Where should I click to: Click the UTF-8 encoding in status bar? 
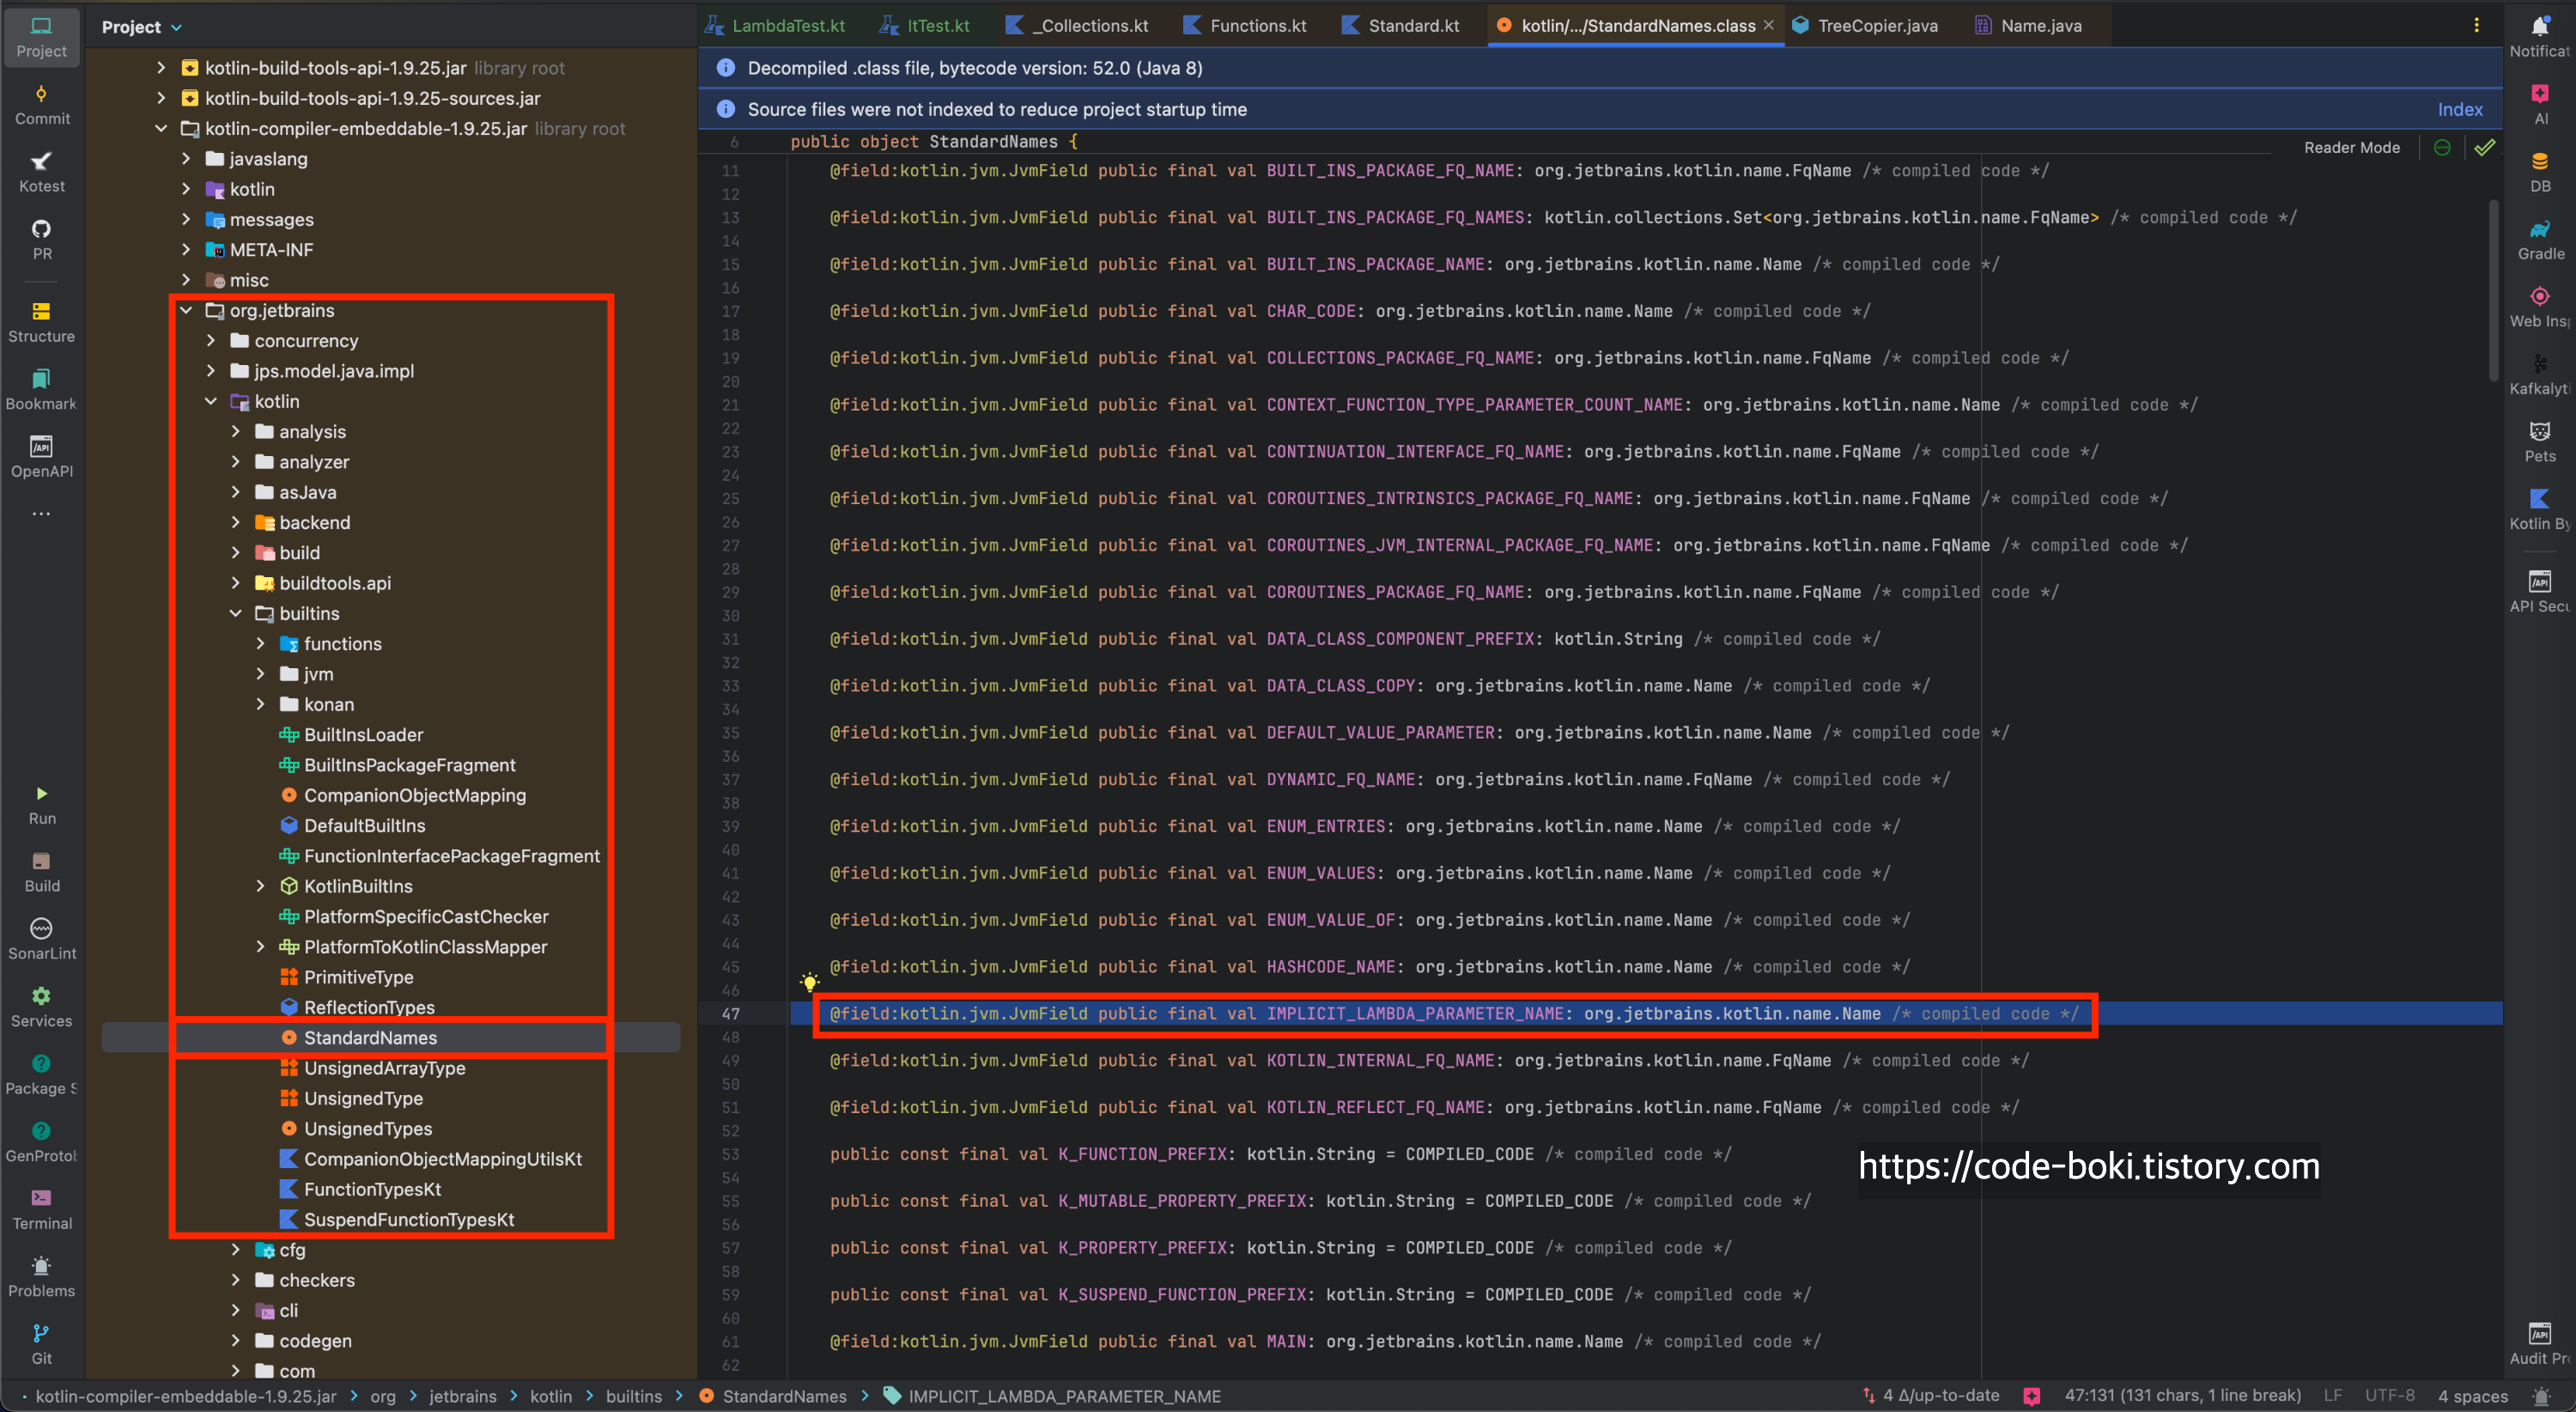click(2389, 1396)
